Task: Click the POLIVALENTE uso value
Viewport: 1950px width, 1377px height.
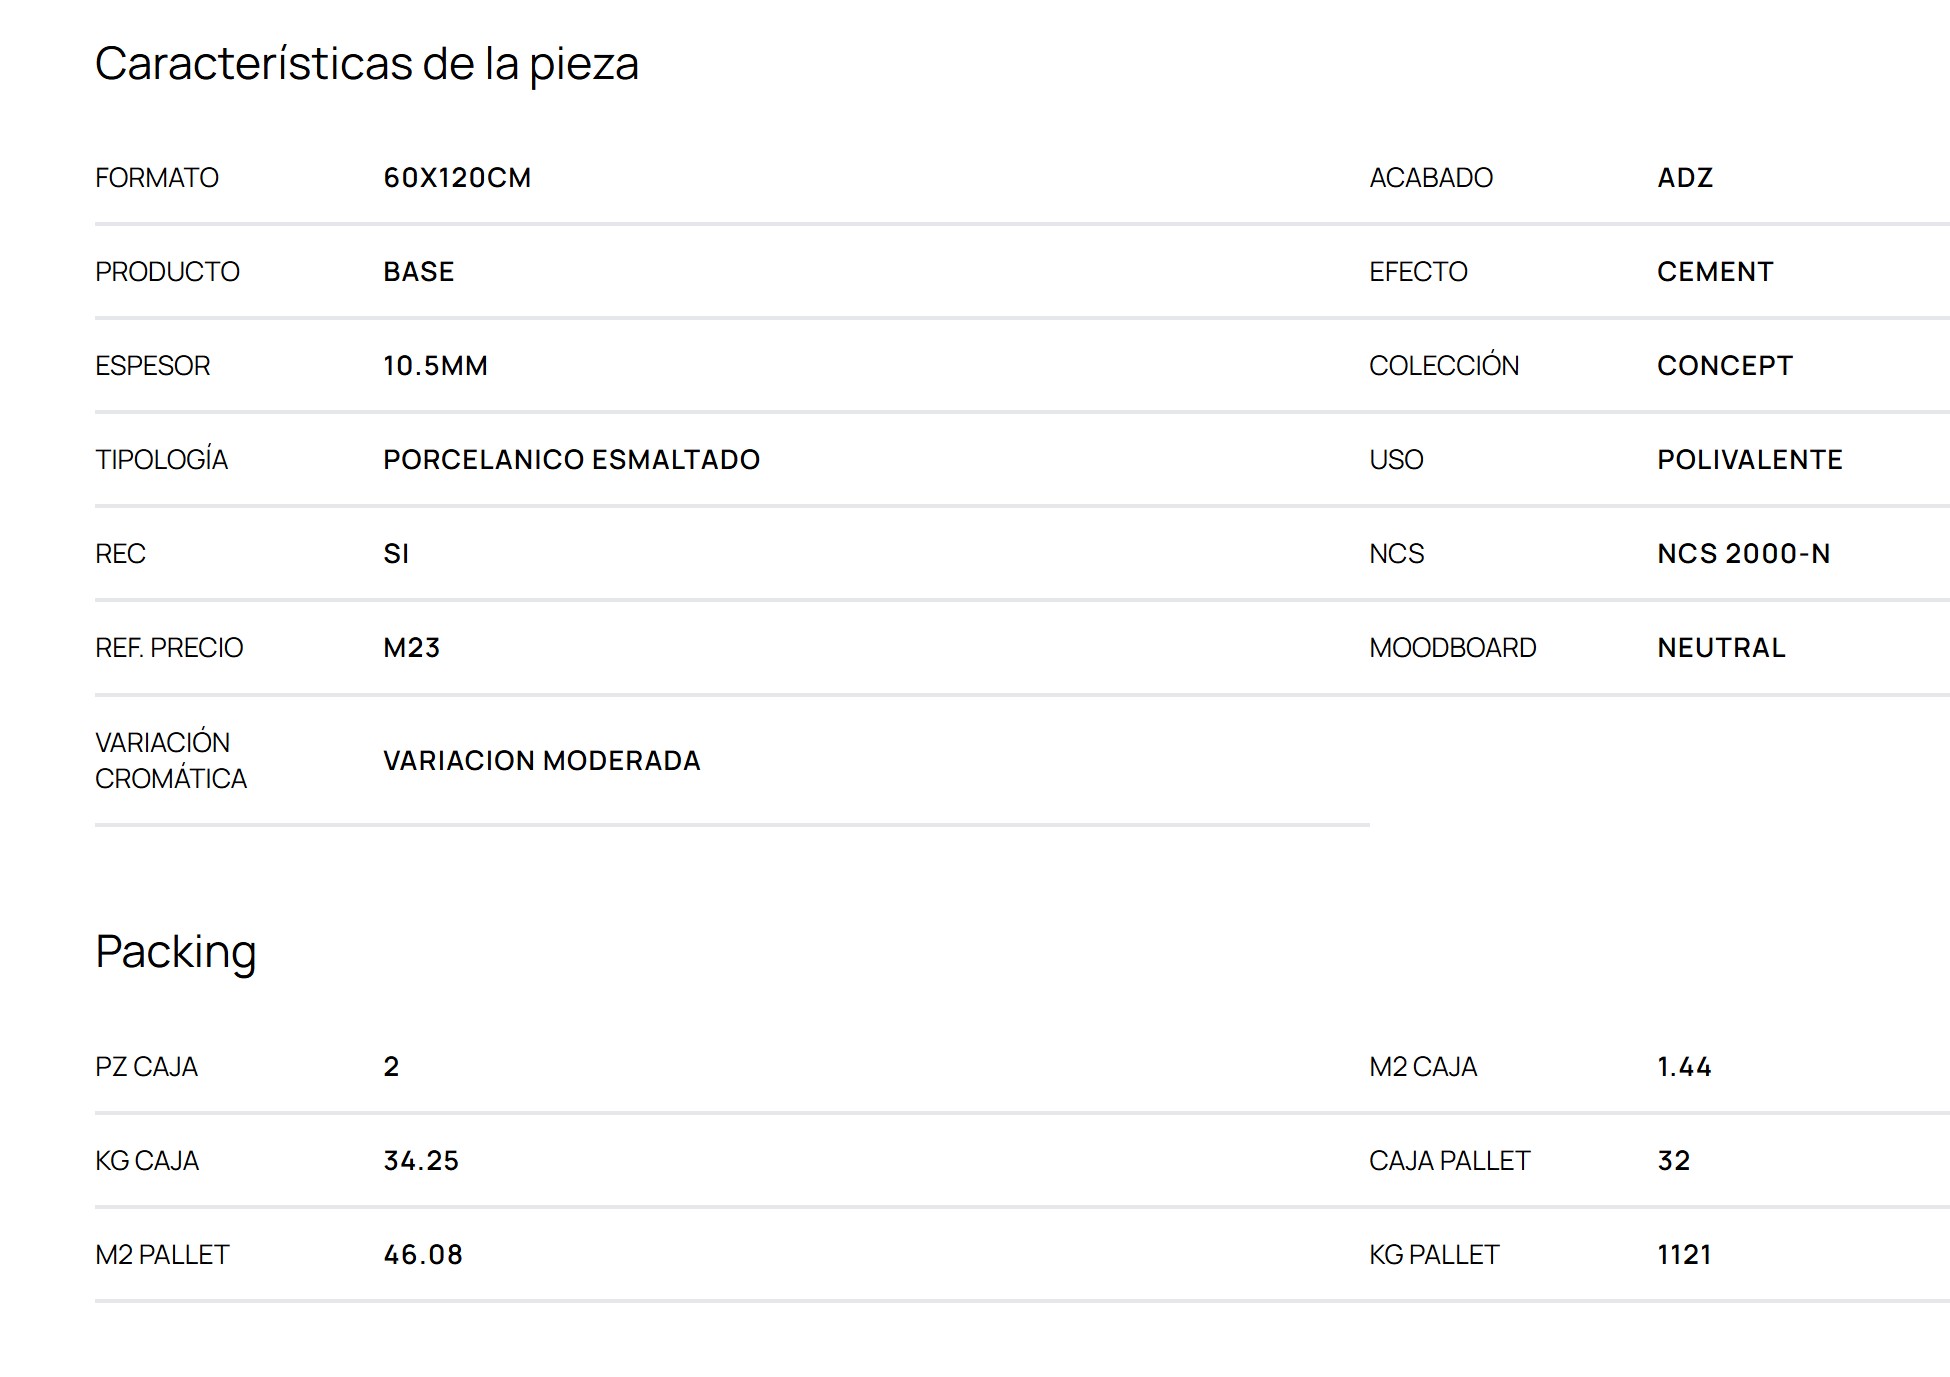Action: pyautogui.click(x=1749, y=460)
